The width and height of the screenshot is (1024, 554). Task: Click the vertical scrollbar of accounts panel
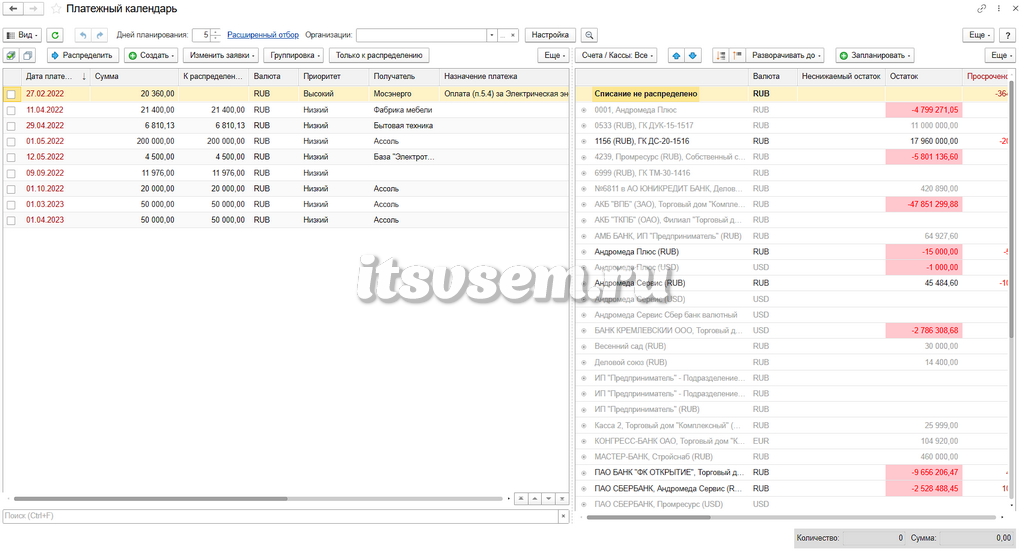click(x=1011, y=209)
